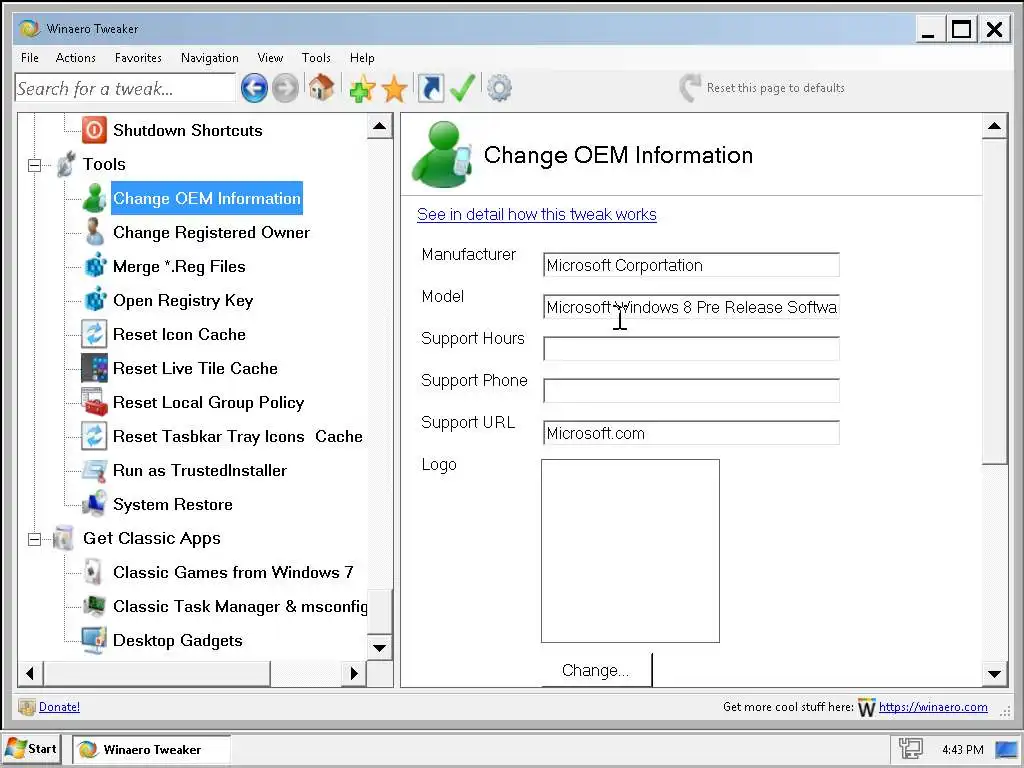Image resolution: width=1024 pixels, height=768 pixels.
Task: Click the network icon in the system tray
Action: [x=910, y=749]
